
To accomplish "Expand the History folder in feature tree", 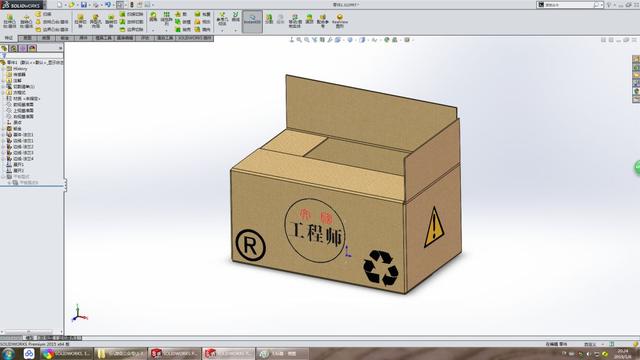I will [x=3, y=69].
